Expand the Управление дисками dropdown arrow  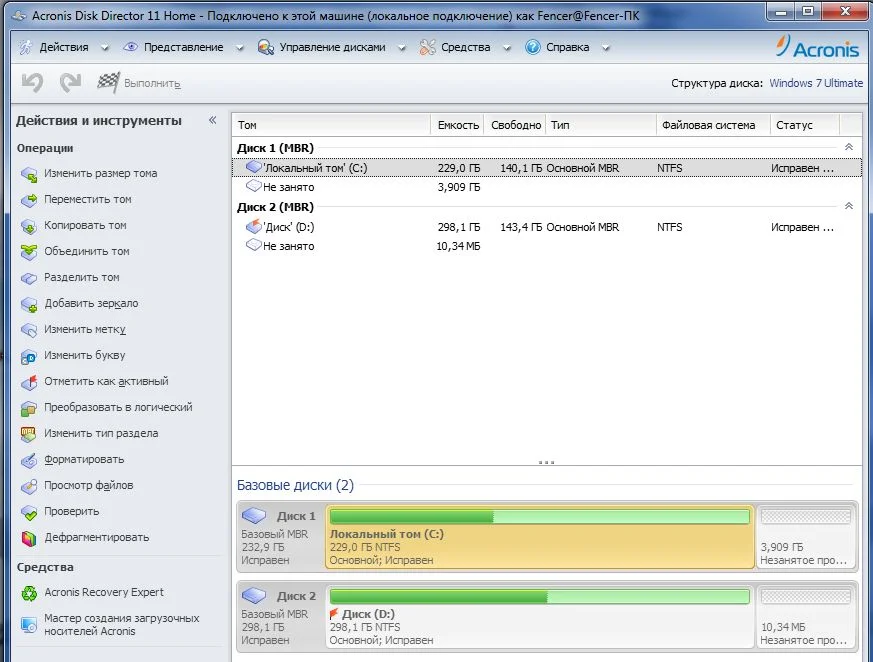pyautogui.click(x=401, y=48)
